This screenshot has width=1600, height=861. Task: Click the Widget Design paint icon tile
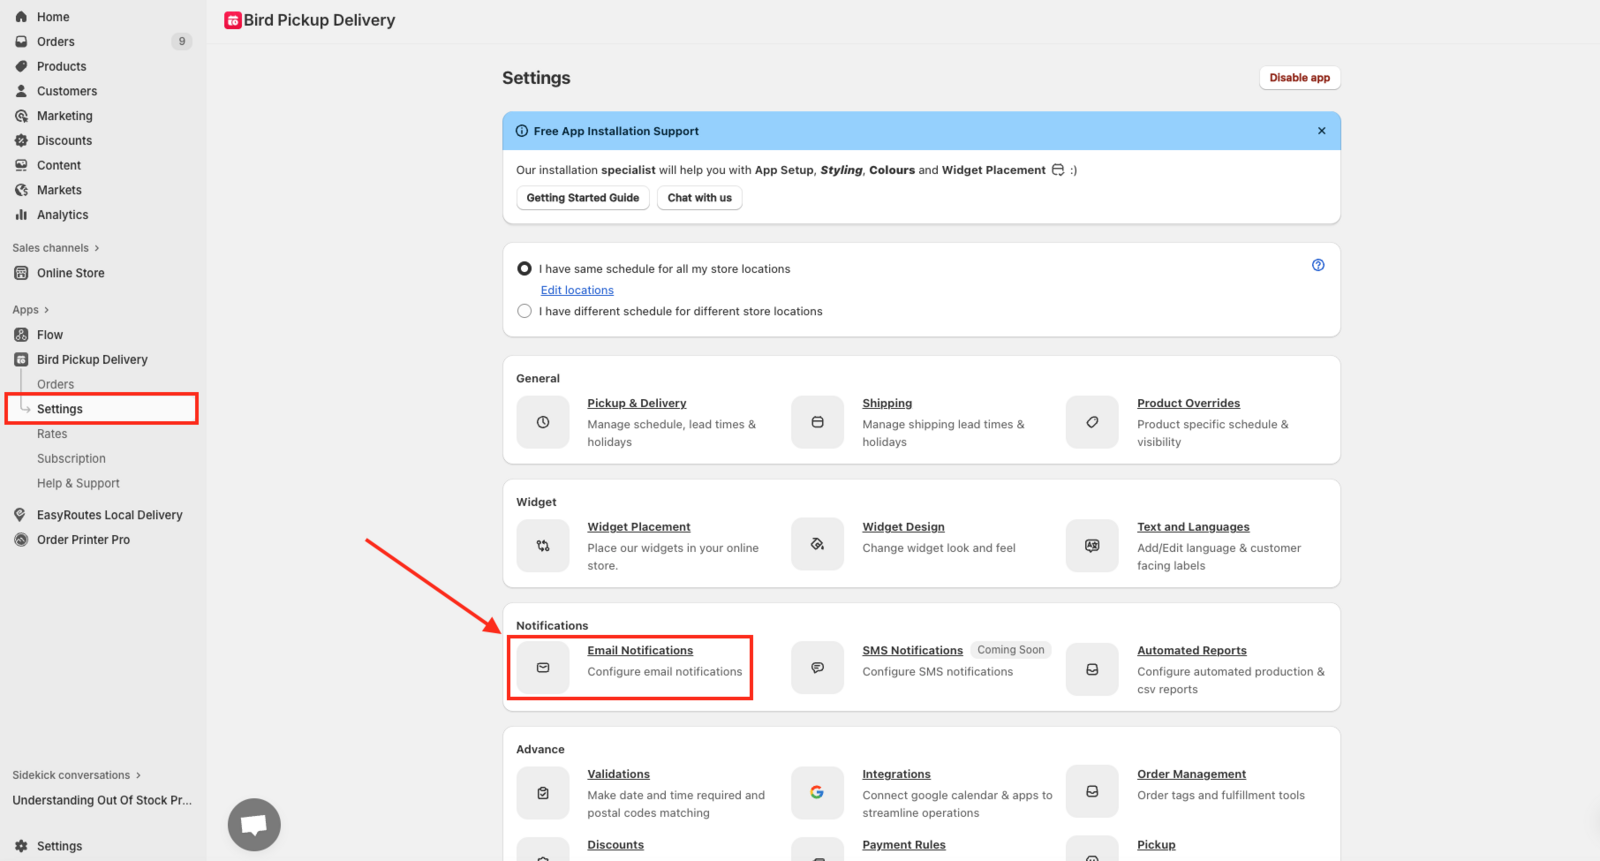pyautogui.click(x=817, y=545)
